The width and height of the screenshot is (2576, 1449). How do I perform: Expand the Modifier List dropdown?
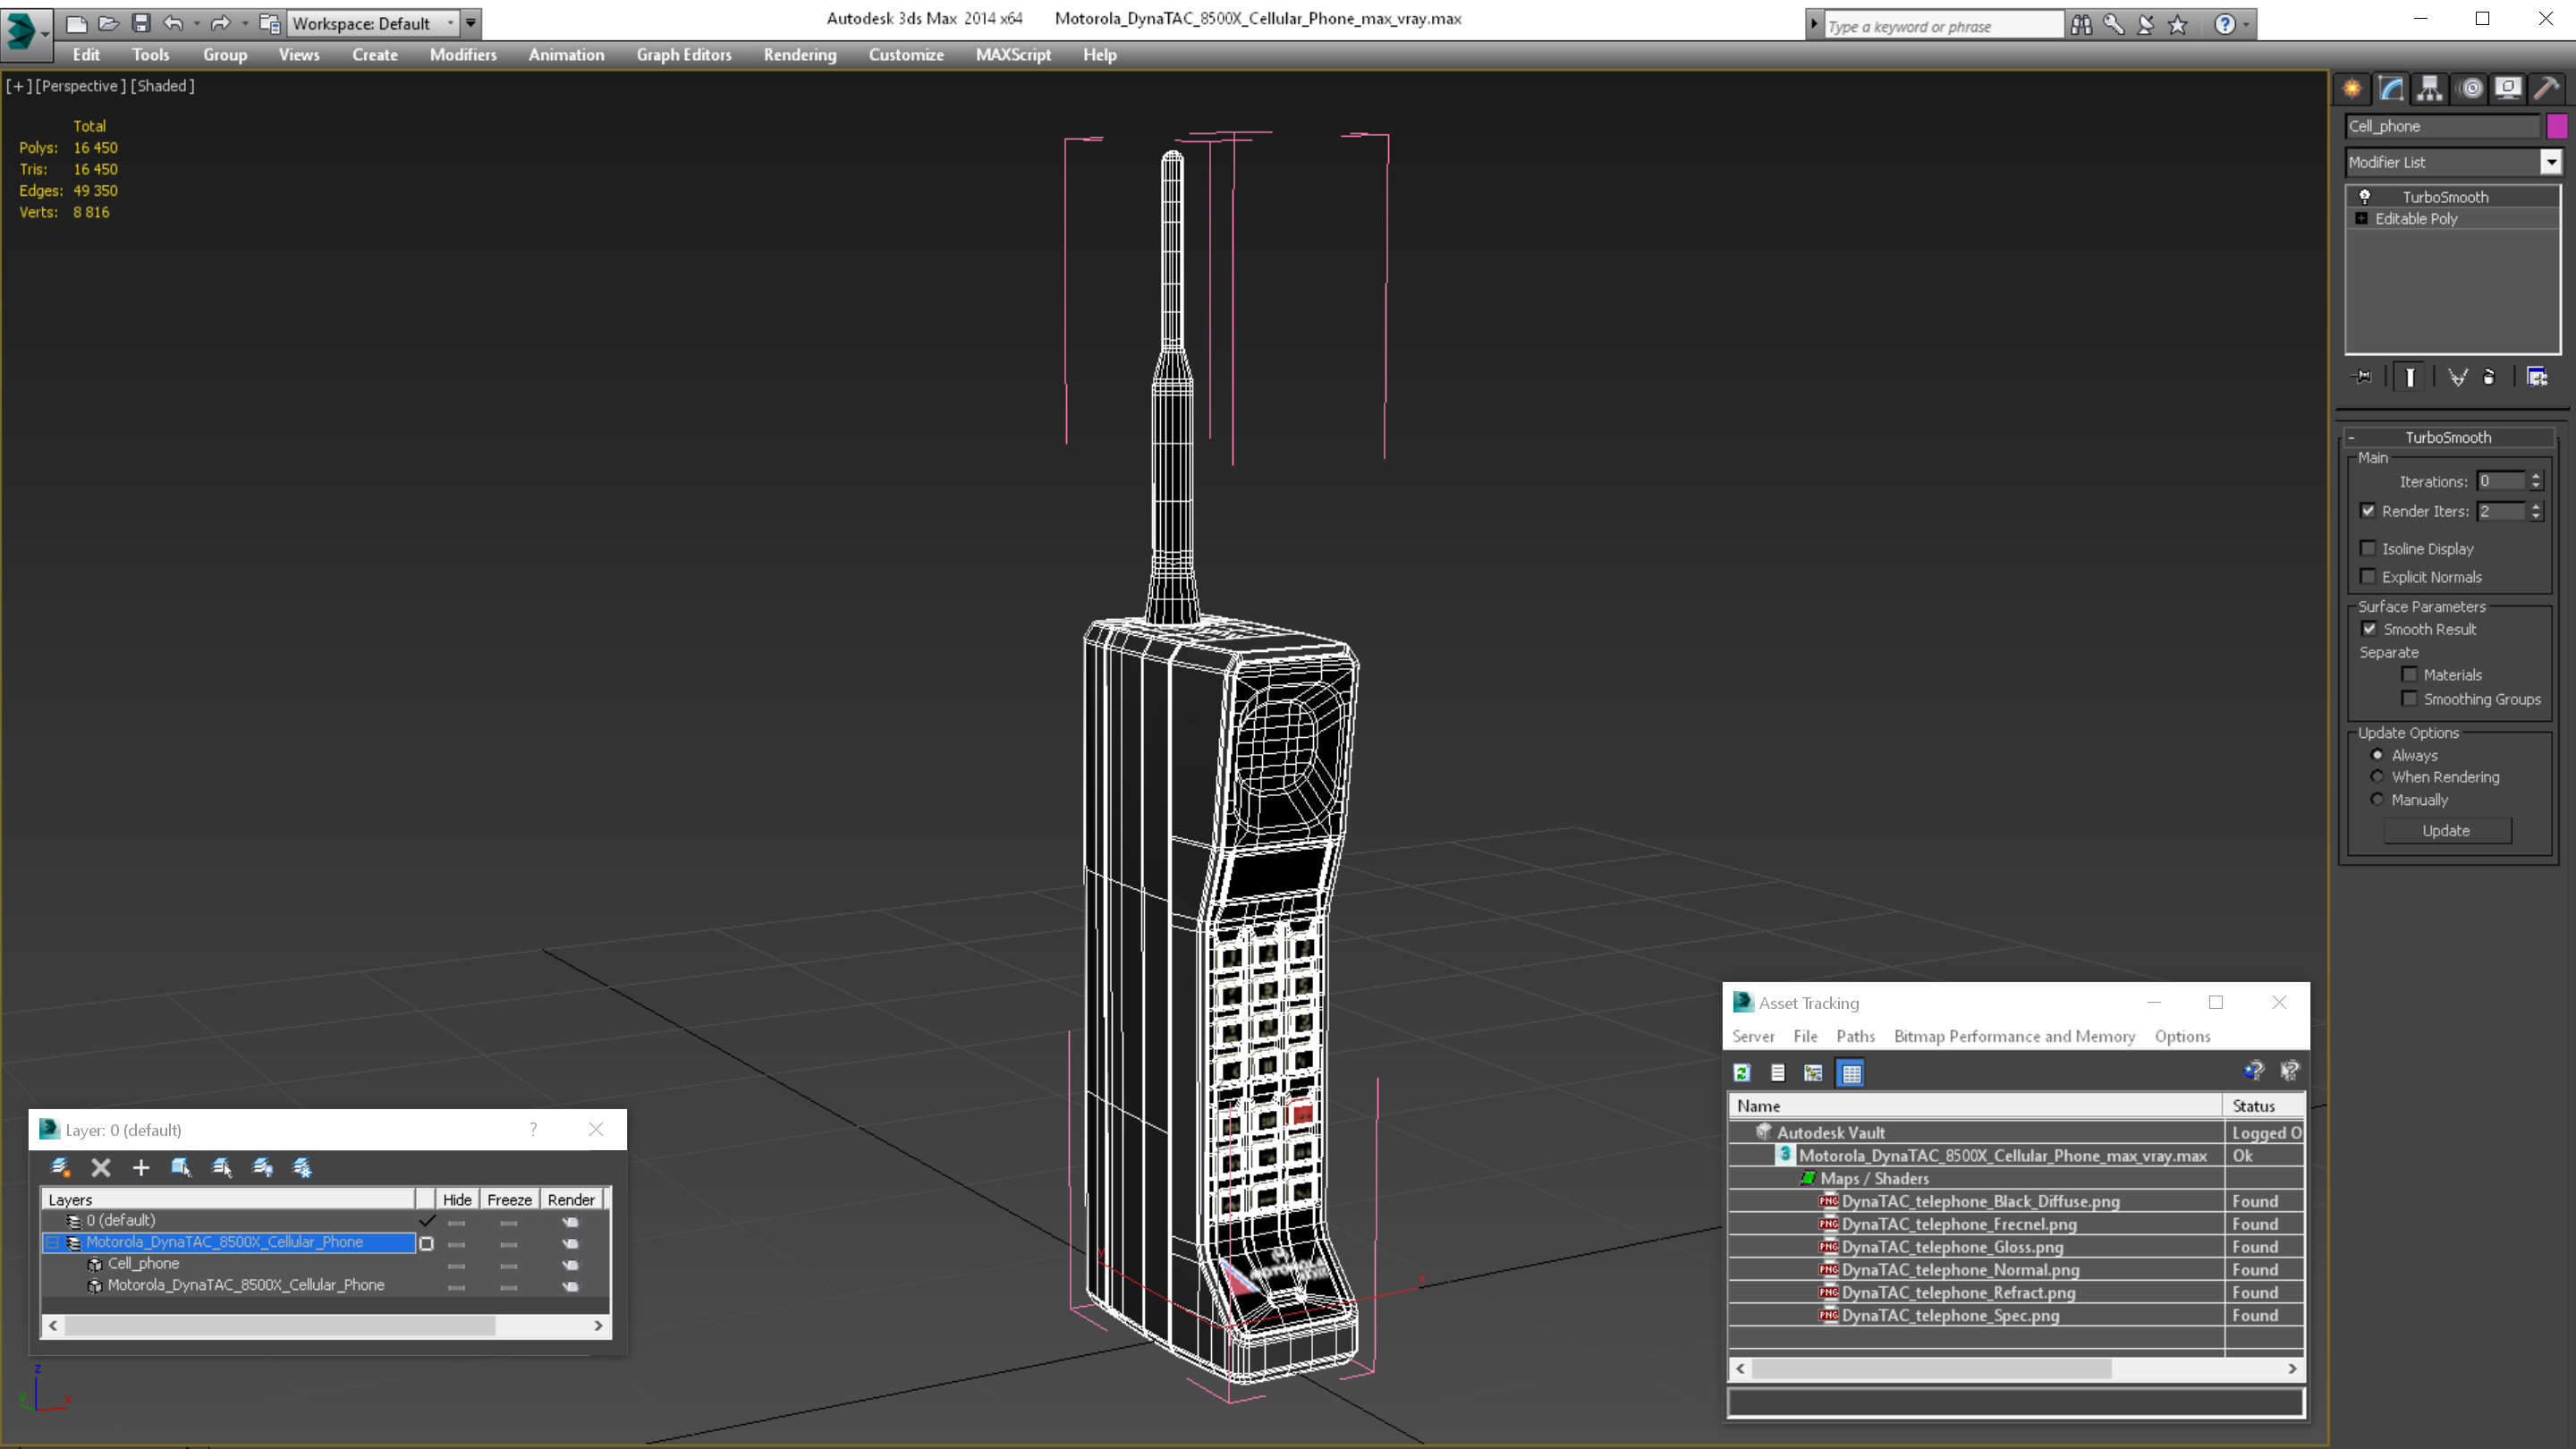[2549, 161]
